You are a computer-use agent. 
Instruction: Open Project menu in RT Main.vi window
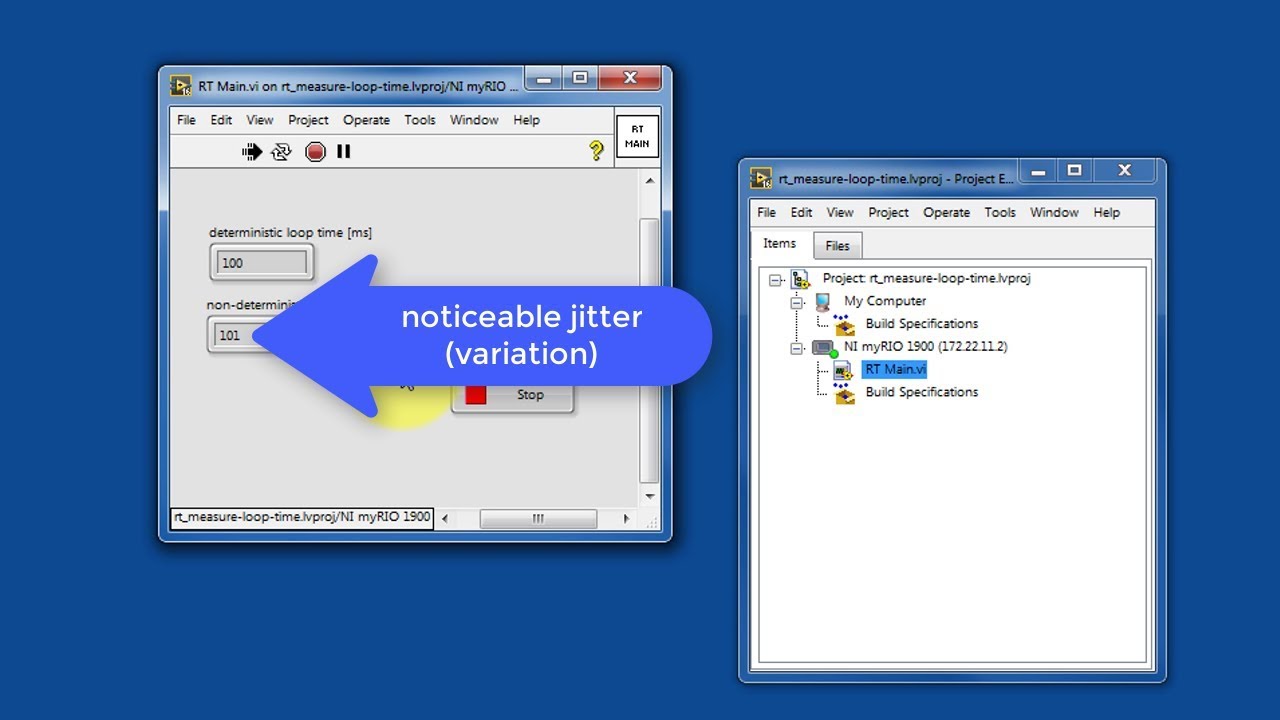pyautogui.click(x=308, y=120)
